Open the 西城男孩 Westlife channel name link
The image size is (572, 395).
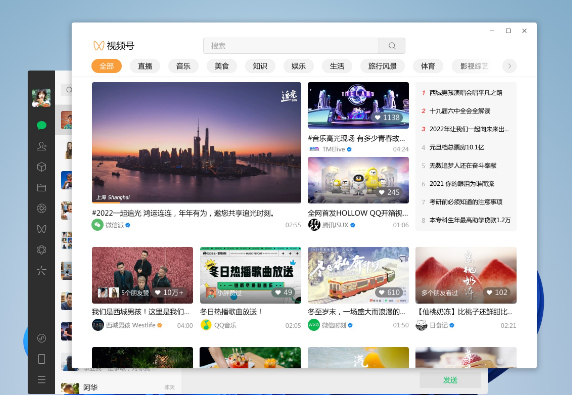(131, 325)
